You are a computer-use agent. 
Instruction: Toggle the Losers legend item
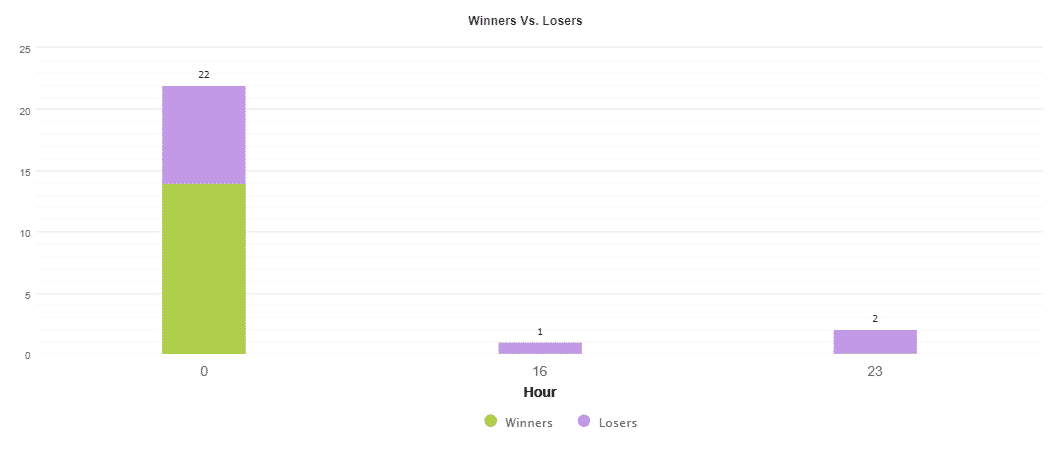click(x=608, y=422)
